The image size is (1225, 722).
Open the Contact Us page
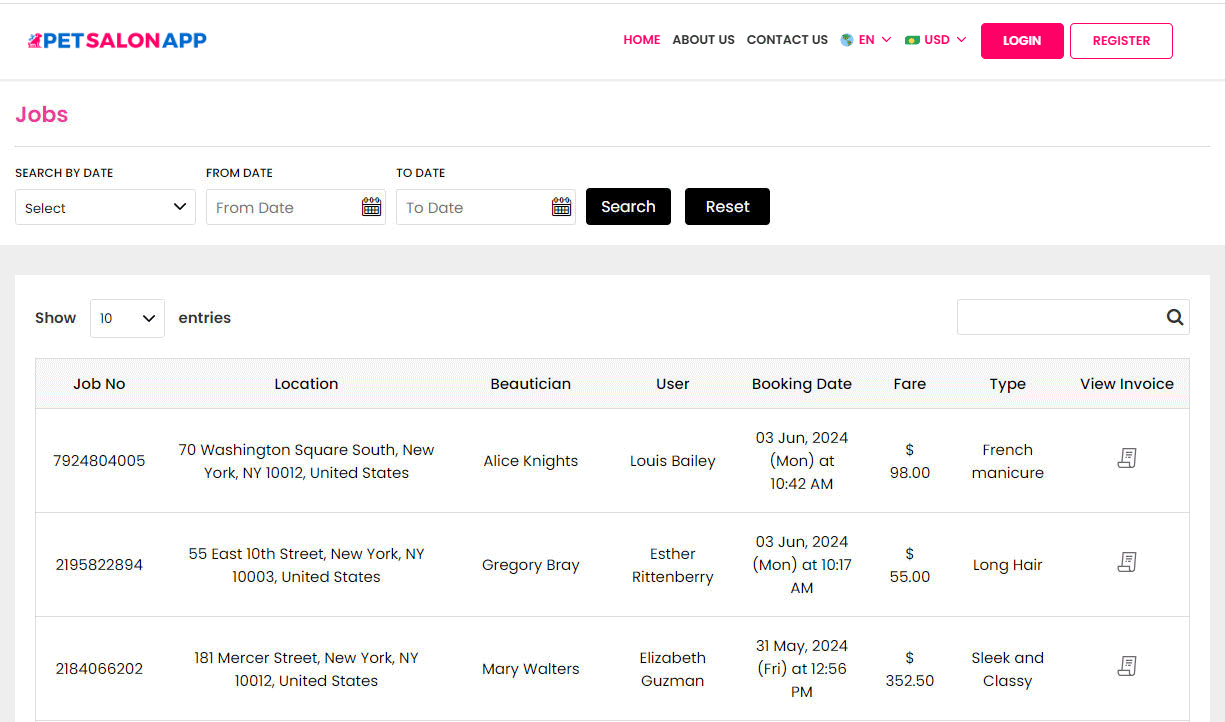787,40
